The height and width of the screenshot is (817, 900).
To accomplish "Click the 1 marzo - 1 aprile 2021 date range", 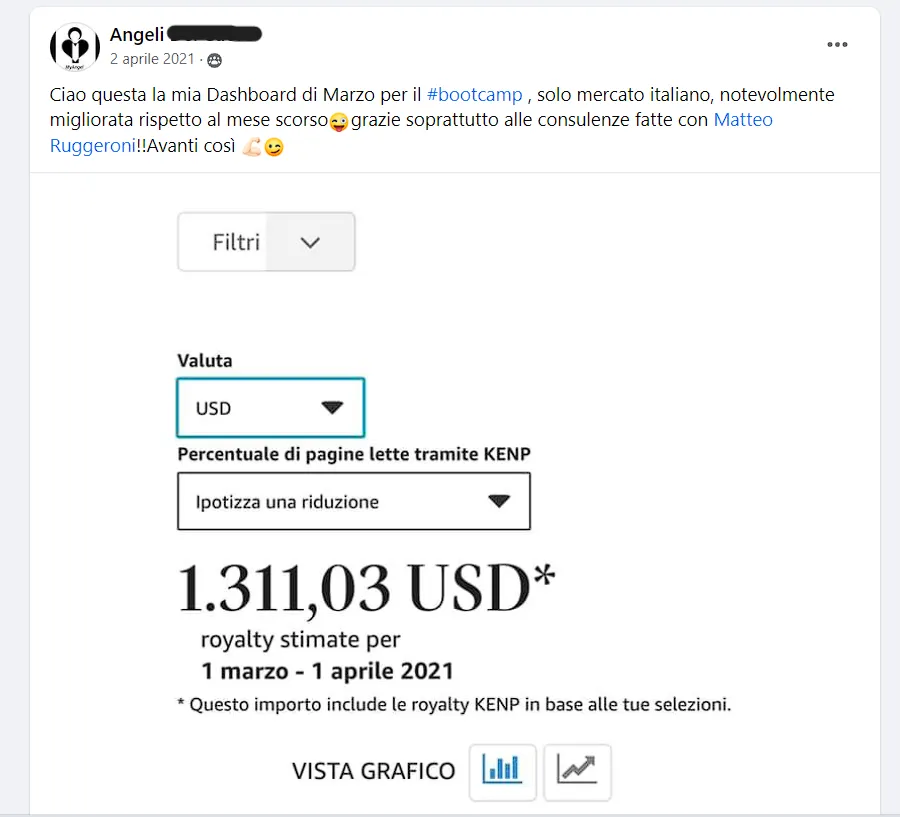I will 327,671.
